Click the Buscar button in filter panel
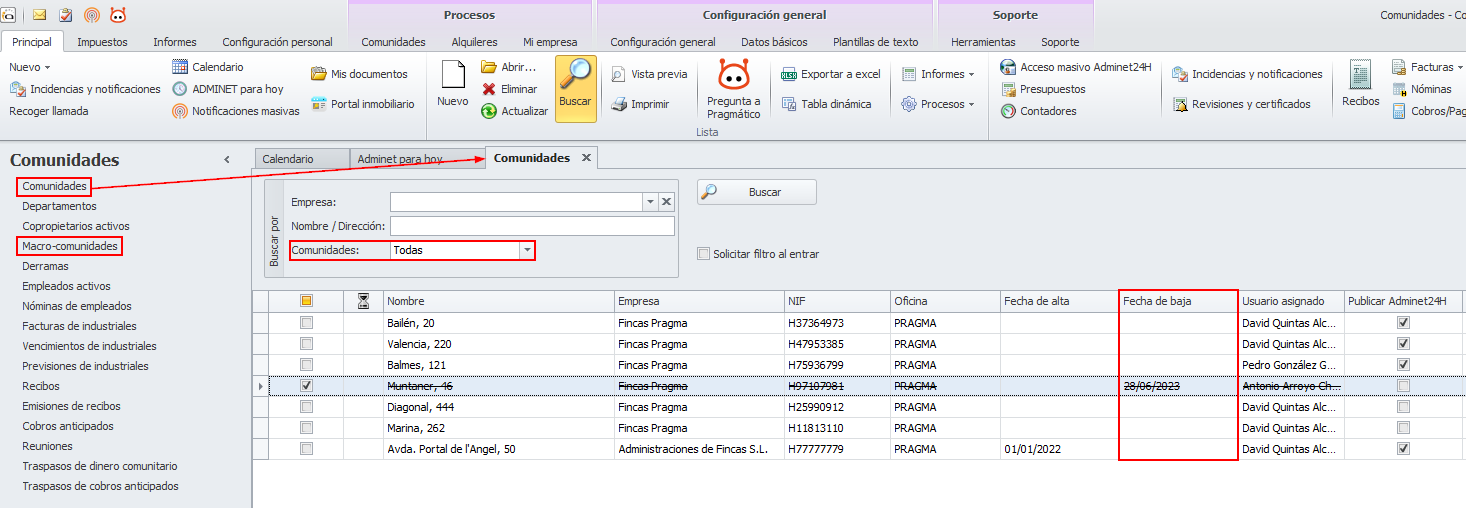This screenshot has width=1466, height=508. [757, 192]
